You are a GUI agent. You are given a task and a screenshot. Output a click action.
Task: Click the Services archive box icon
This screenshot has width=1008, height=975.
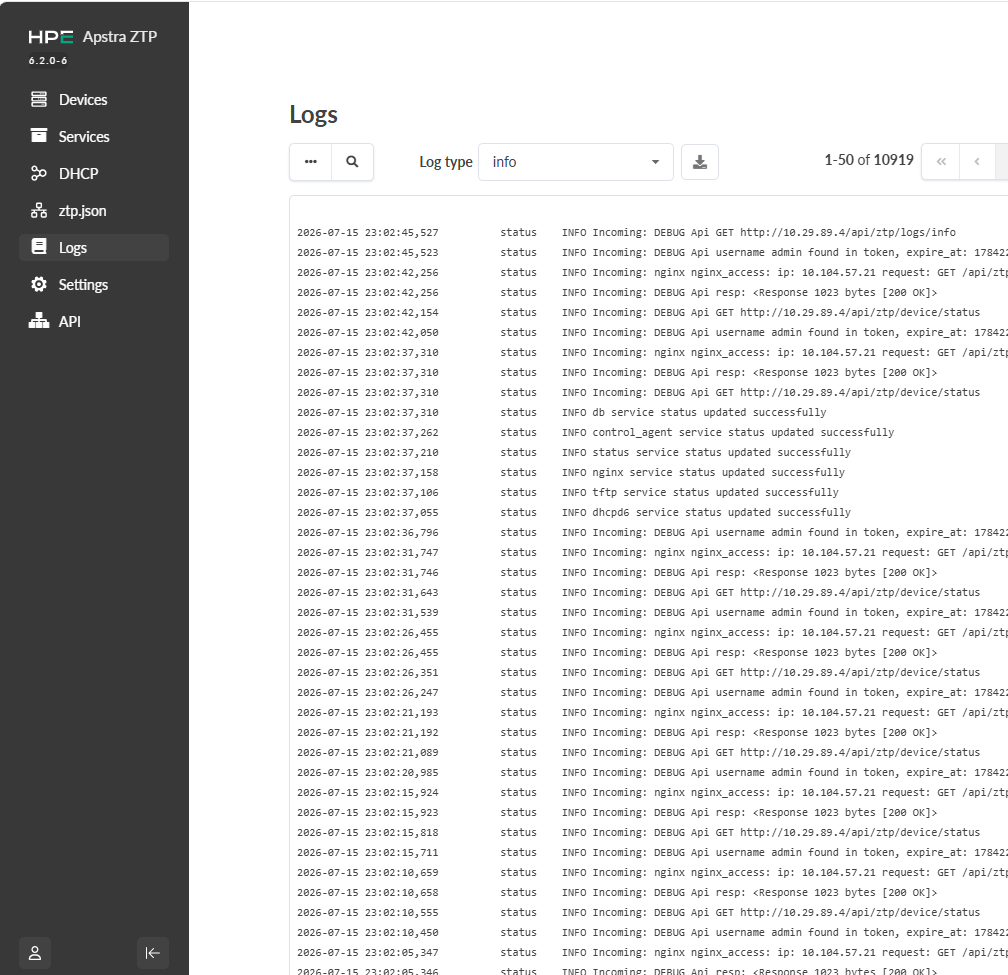39,136
